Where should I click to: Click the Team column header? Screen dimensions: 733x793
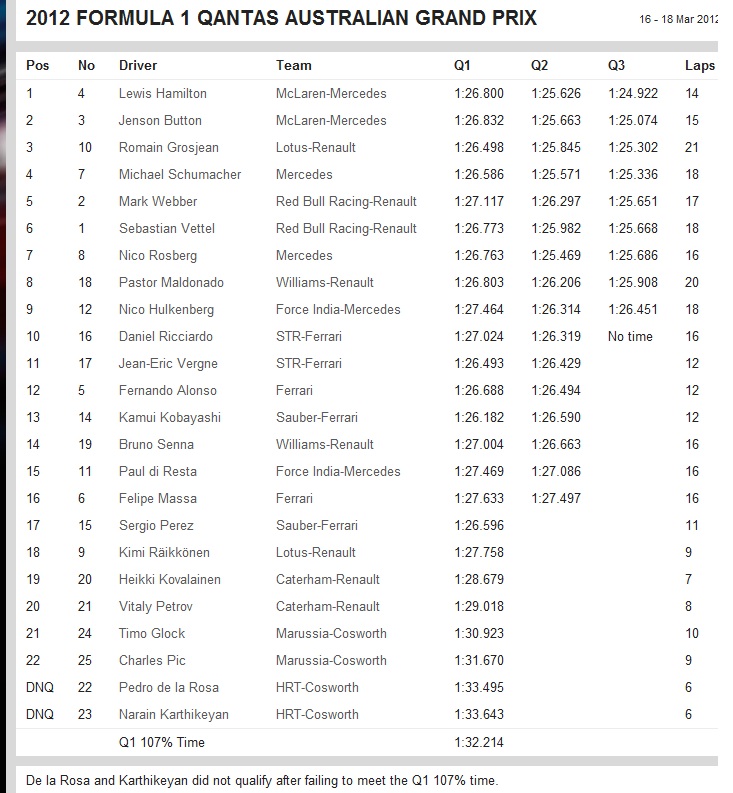(x=294, y=65)
